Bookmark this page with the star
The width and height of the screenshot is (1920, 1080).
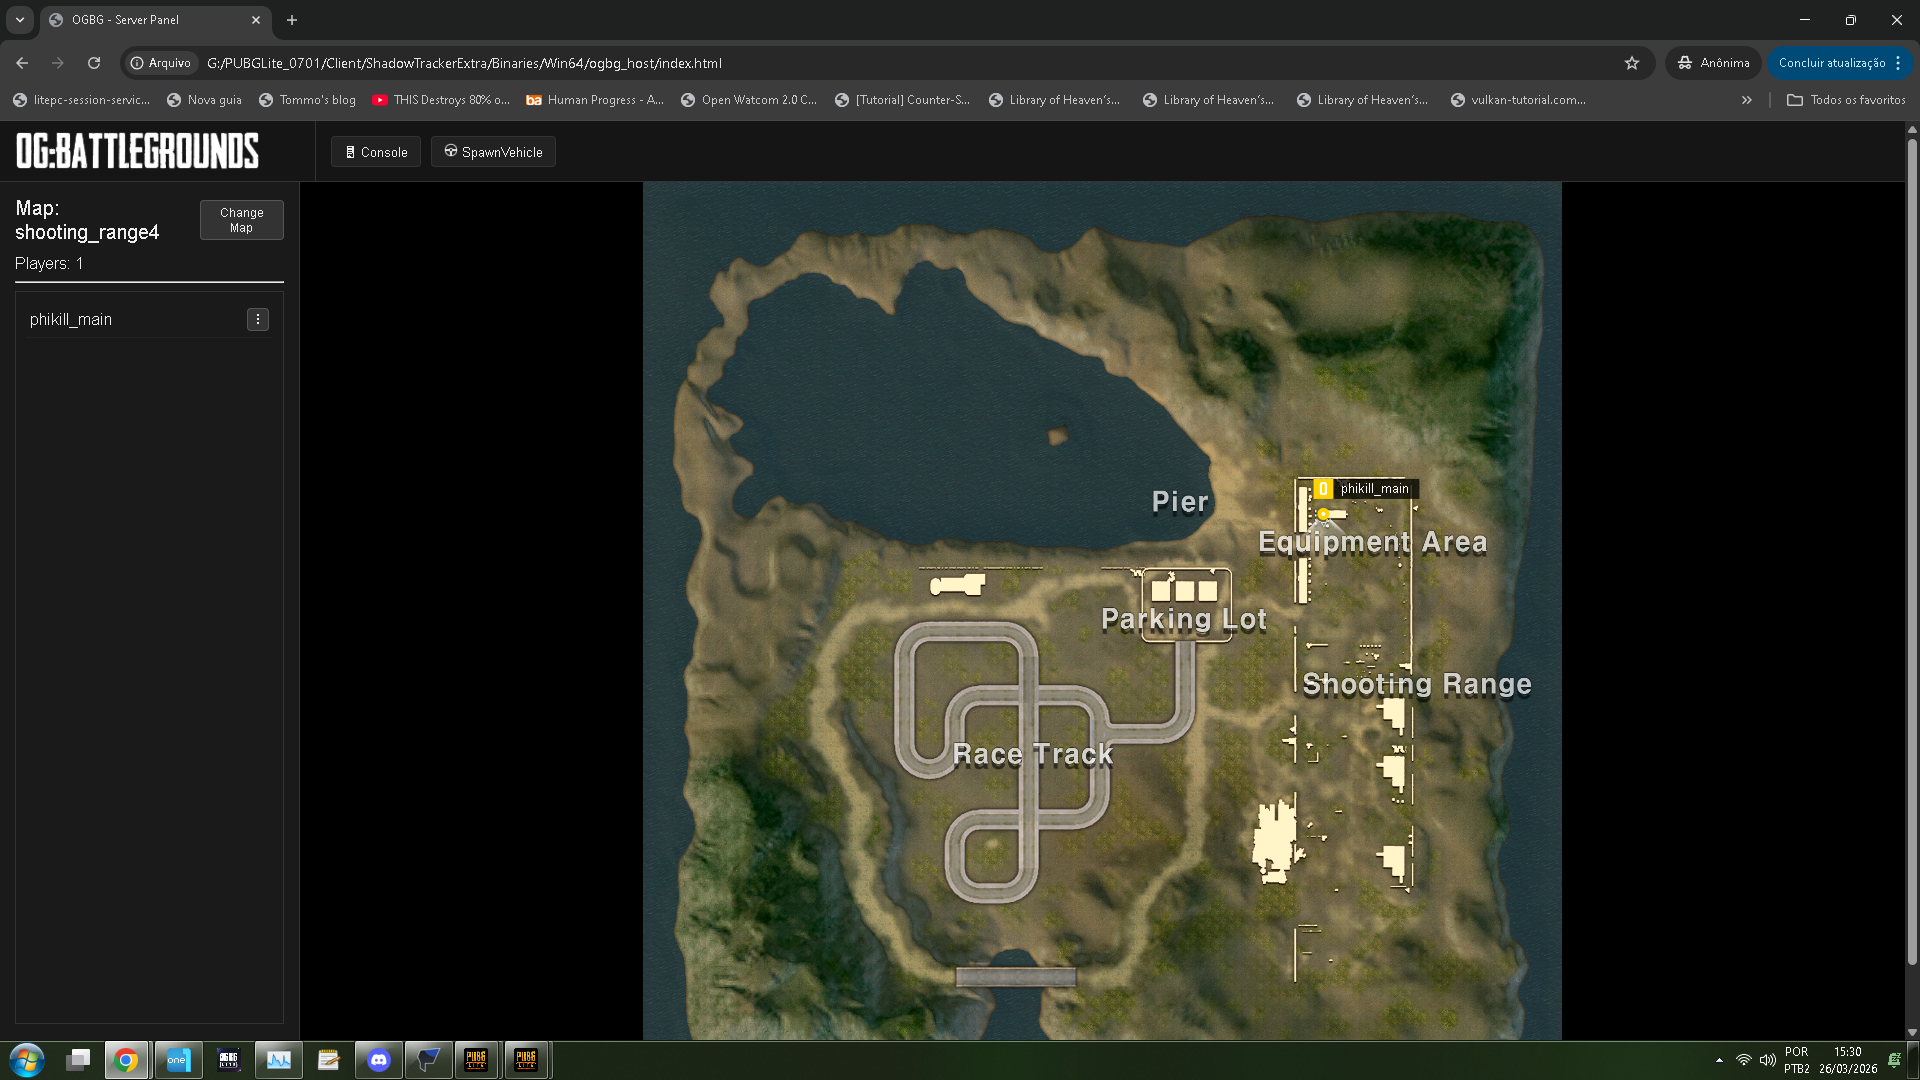pyautogui.click(x=1632, y=63)
